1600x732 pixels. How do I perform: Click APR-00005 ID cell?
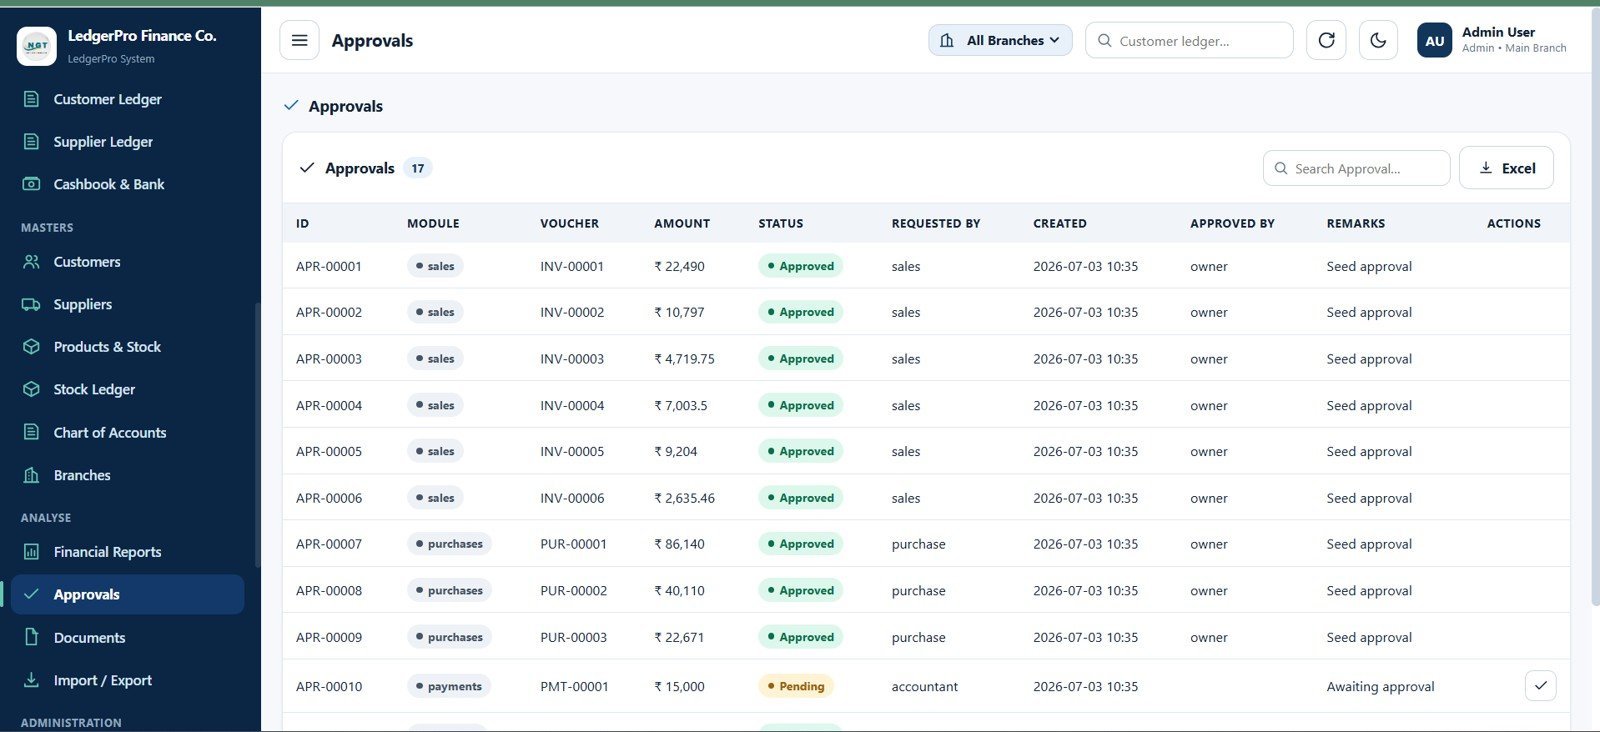pos(329,451)
